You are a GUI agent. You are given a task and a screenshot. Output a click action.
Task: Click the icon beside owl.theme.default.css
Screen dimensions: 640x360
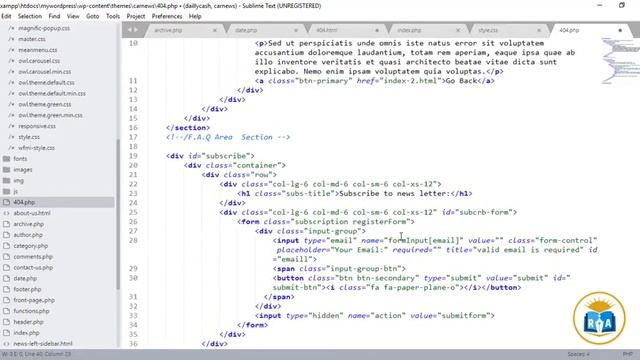coord(11,82)
